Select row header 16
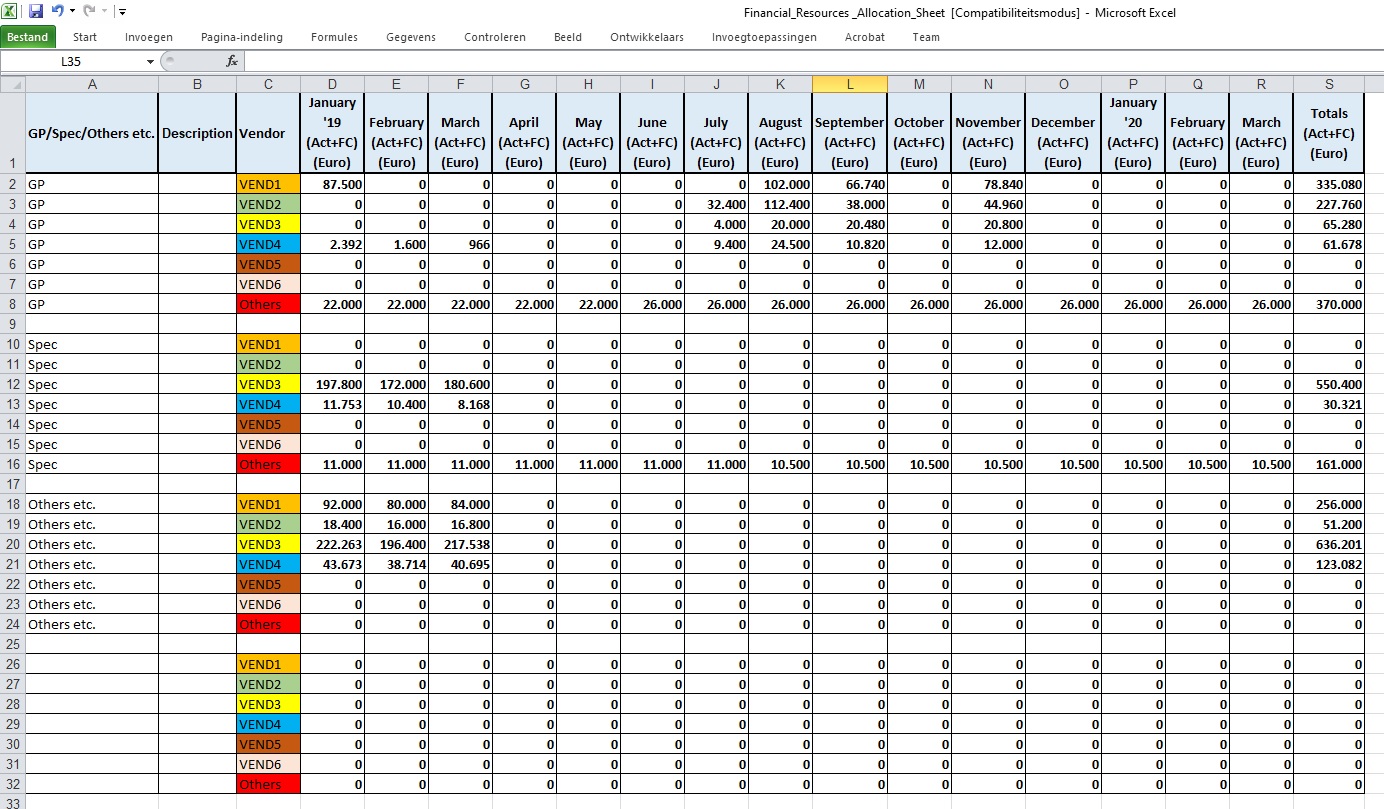The height and width of the screenshot is (809, 1384). 13,464
